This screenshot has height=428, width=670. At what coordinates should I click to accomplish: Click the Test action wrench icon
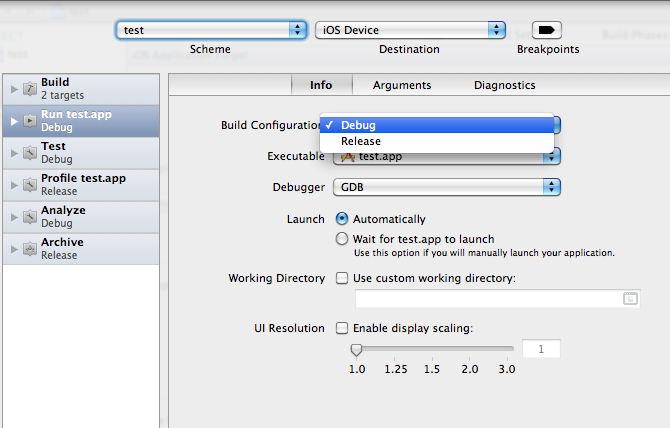tap(29, 153)
